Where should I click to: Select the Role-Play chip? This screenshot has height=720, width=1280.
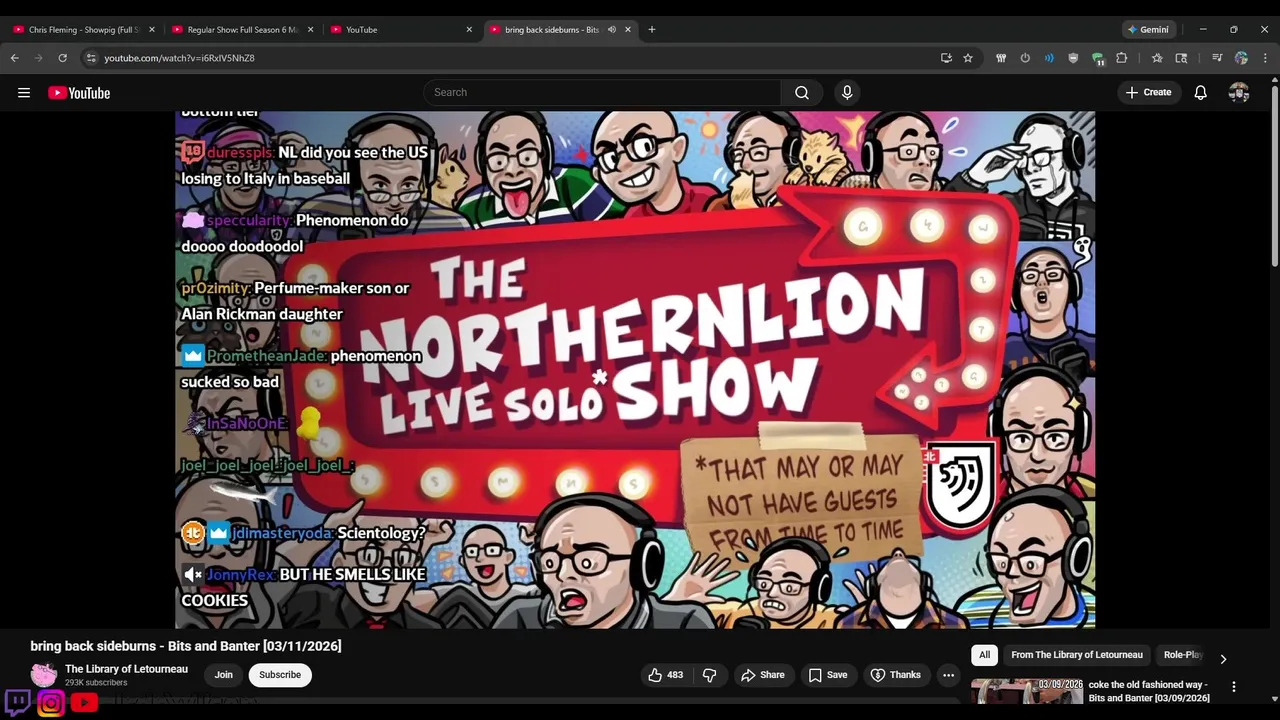point(1183,655)
